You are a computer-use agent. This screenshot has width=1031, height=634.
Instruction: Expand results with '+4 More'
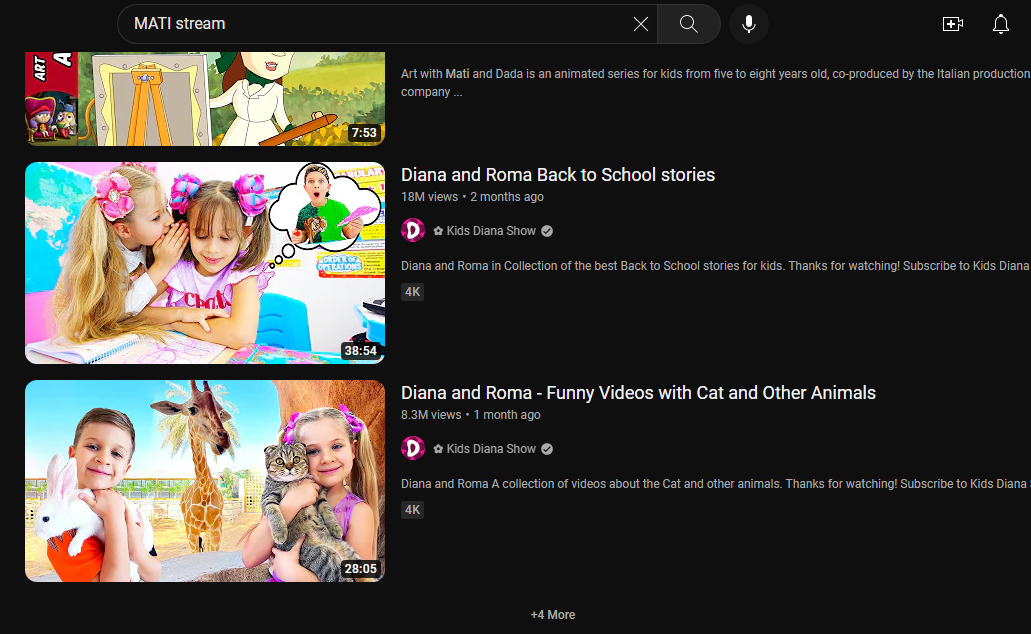(553, 615)
